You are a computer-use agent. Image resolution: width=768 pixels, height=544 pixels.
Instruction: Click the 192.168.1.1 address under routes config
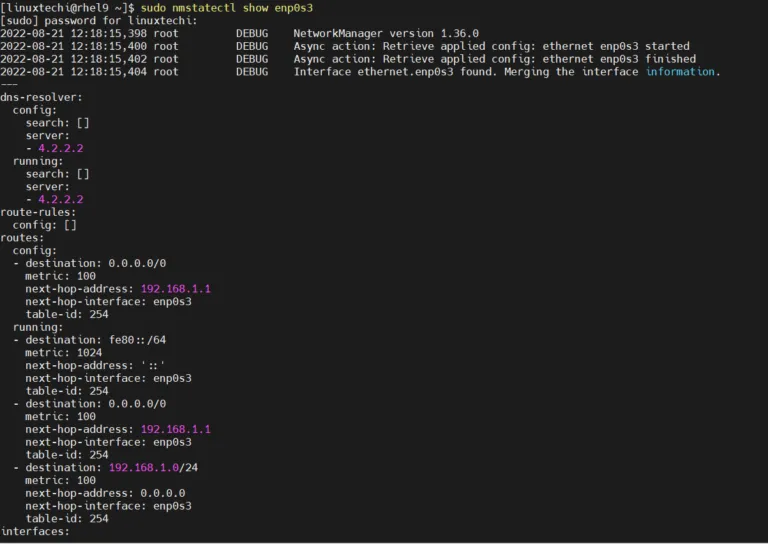(175, 289)
